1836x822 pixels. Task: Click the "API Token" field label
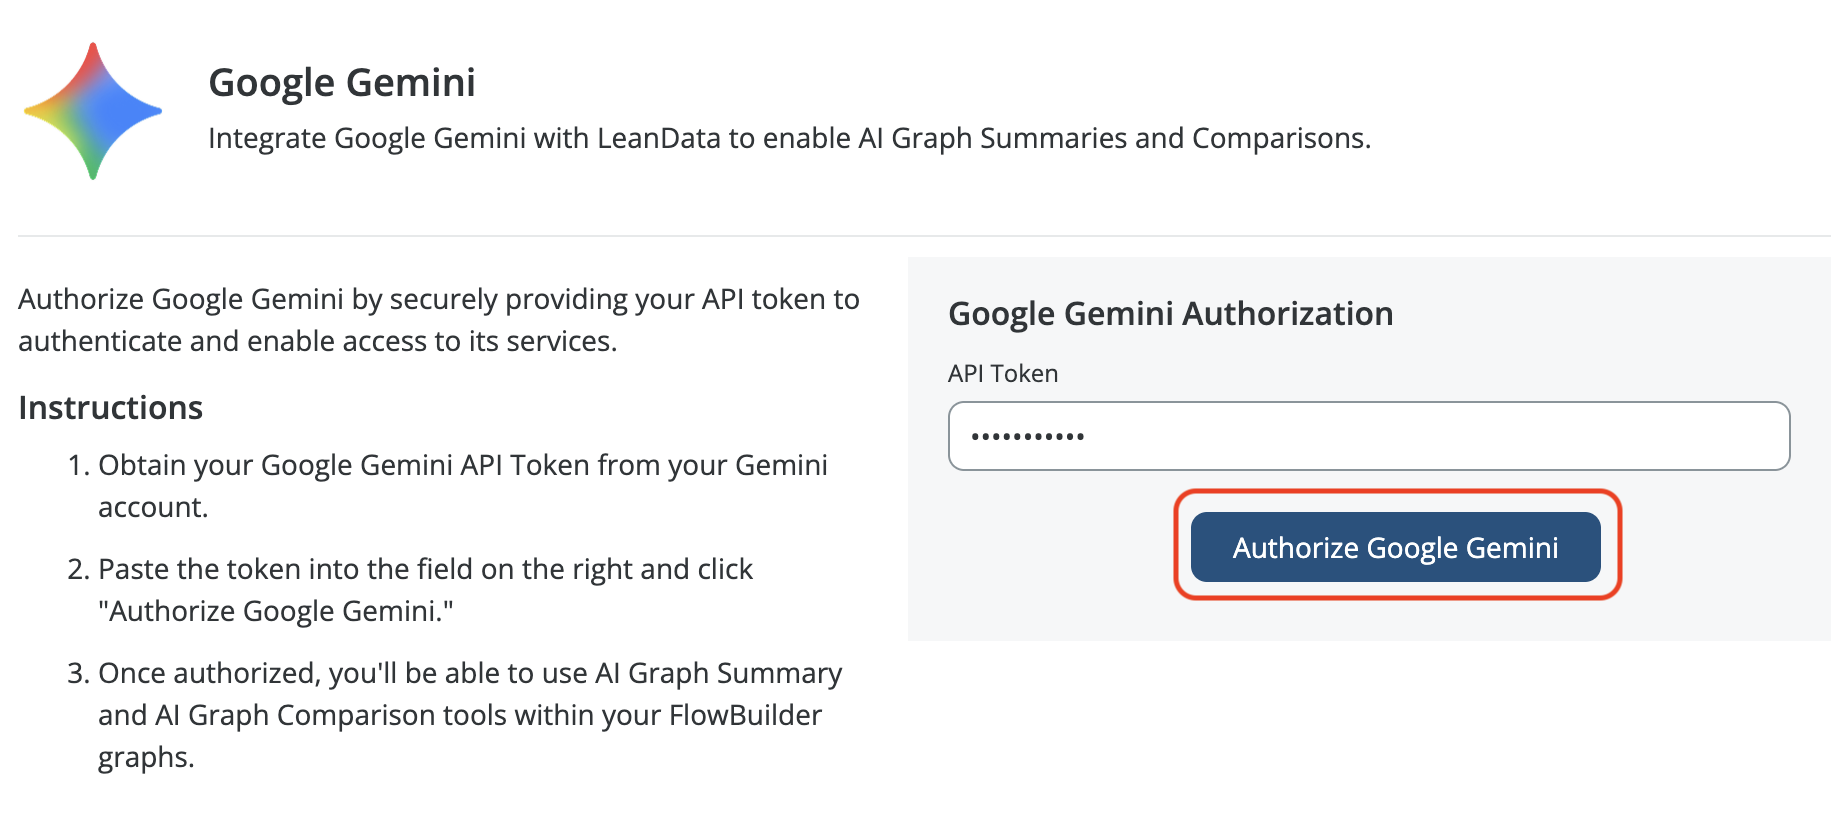click(1003, 374)
